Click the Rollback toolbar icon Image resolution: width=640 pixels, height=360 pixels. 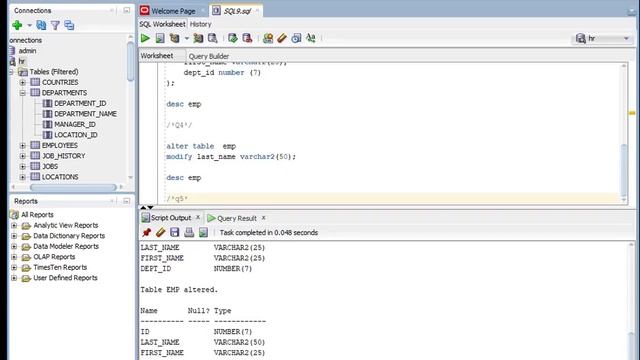coord(247,38)
